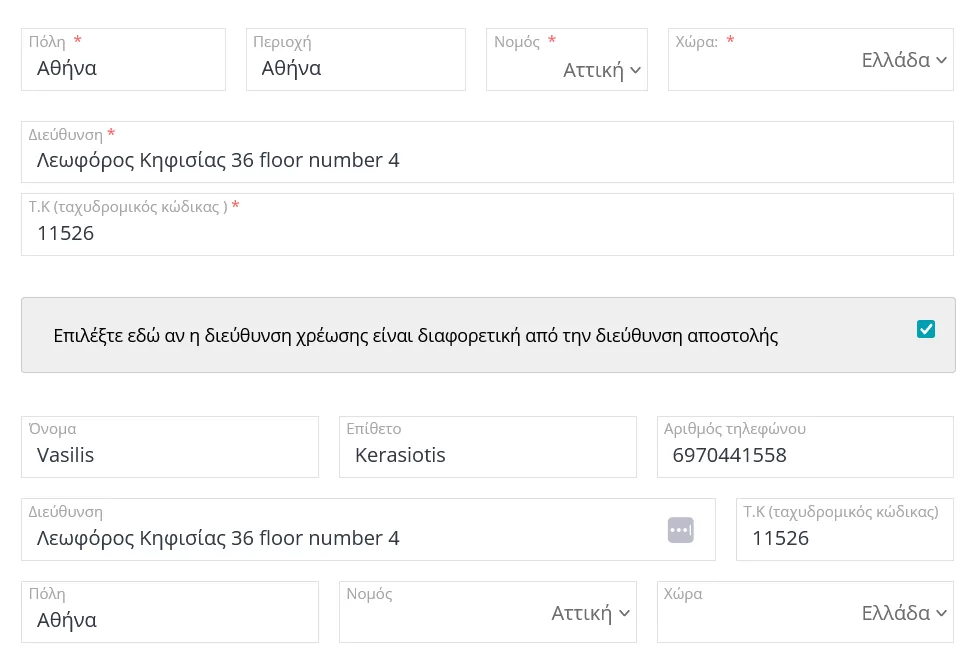Viewport: 976px width, 666px height.
Task: Click the Αριθμός τηλεφώνου phone field
Action: pyautogui.click(x=805, y=455)
